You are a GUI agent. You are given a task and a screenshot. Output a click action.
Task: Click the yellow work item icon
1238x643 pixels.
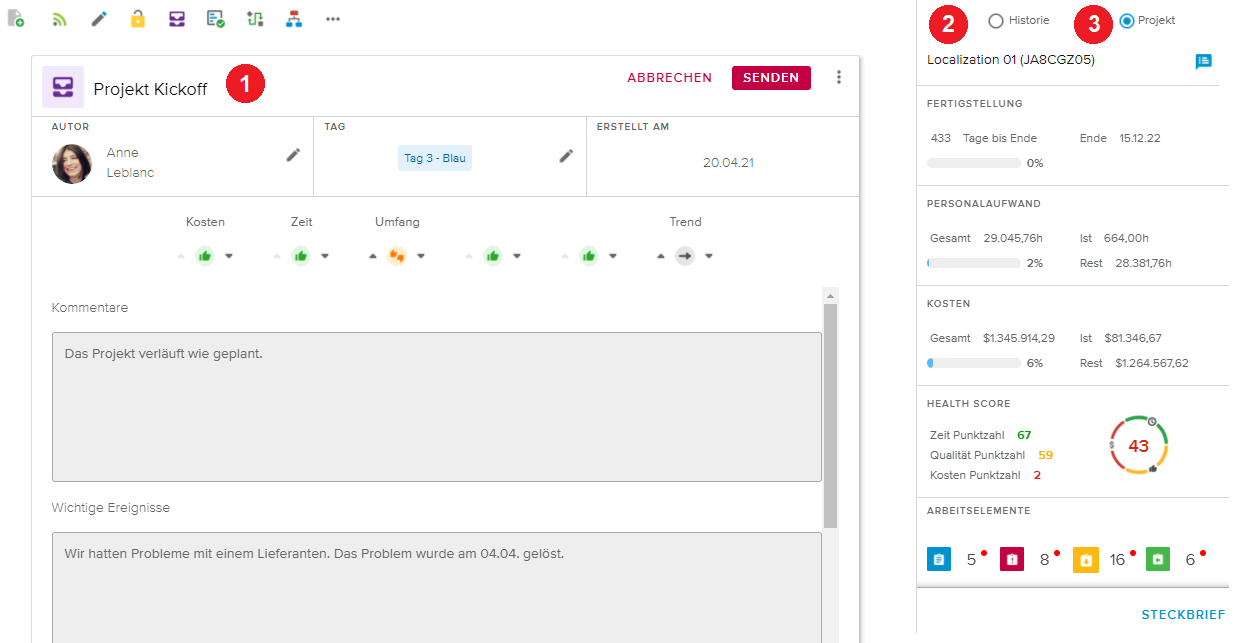tap(1085, 559)
